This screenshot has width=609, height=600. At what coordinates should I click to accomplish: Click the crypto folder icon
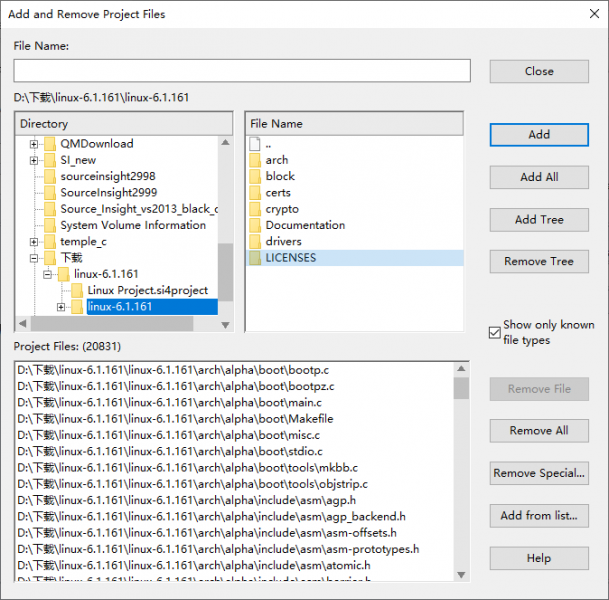click(x=254, y=209)
